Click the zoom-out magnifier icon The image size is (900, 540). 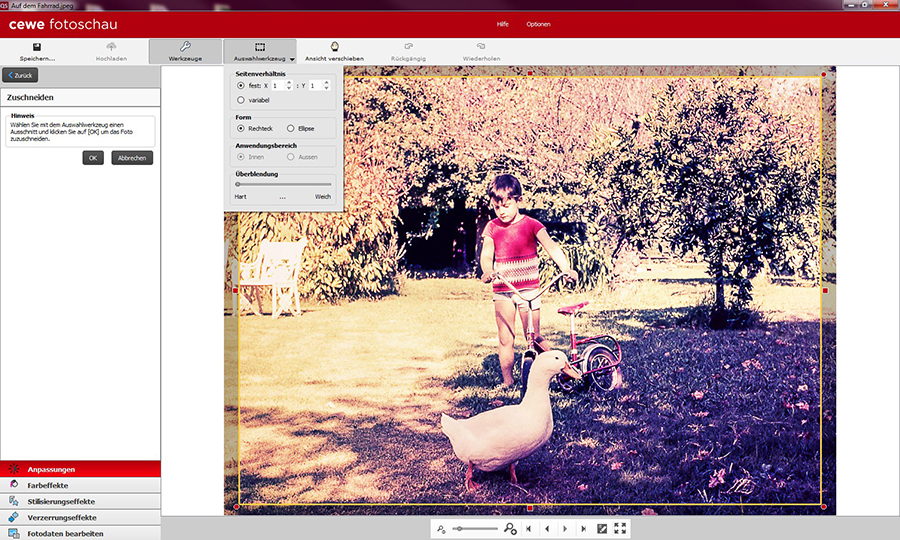[441, 528]
